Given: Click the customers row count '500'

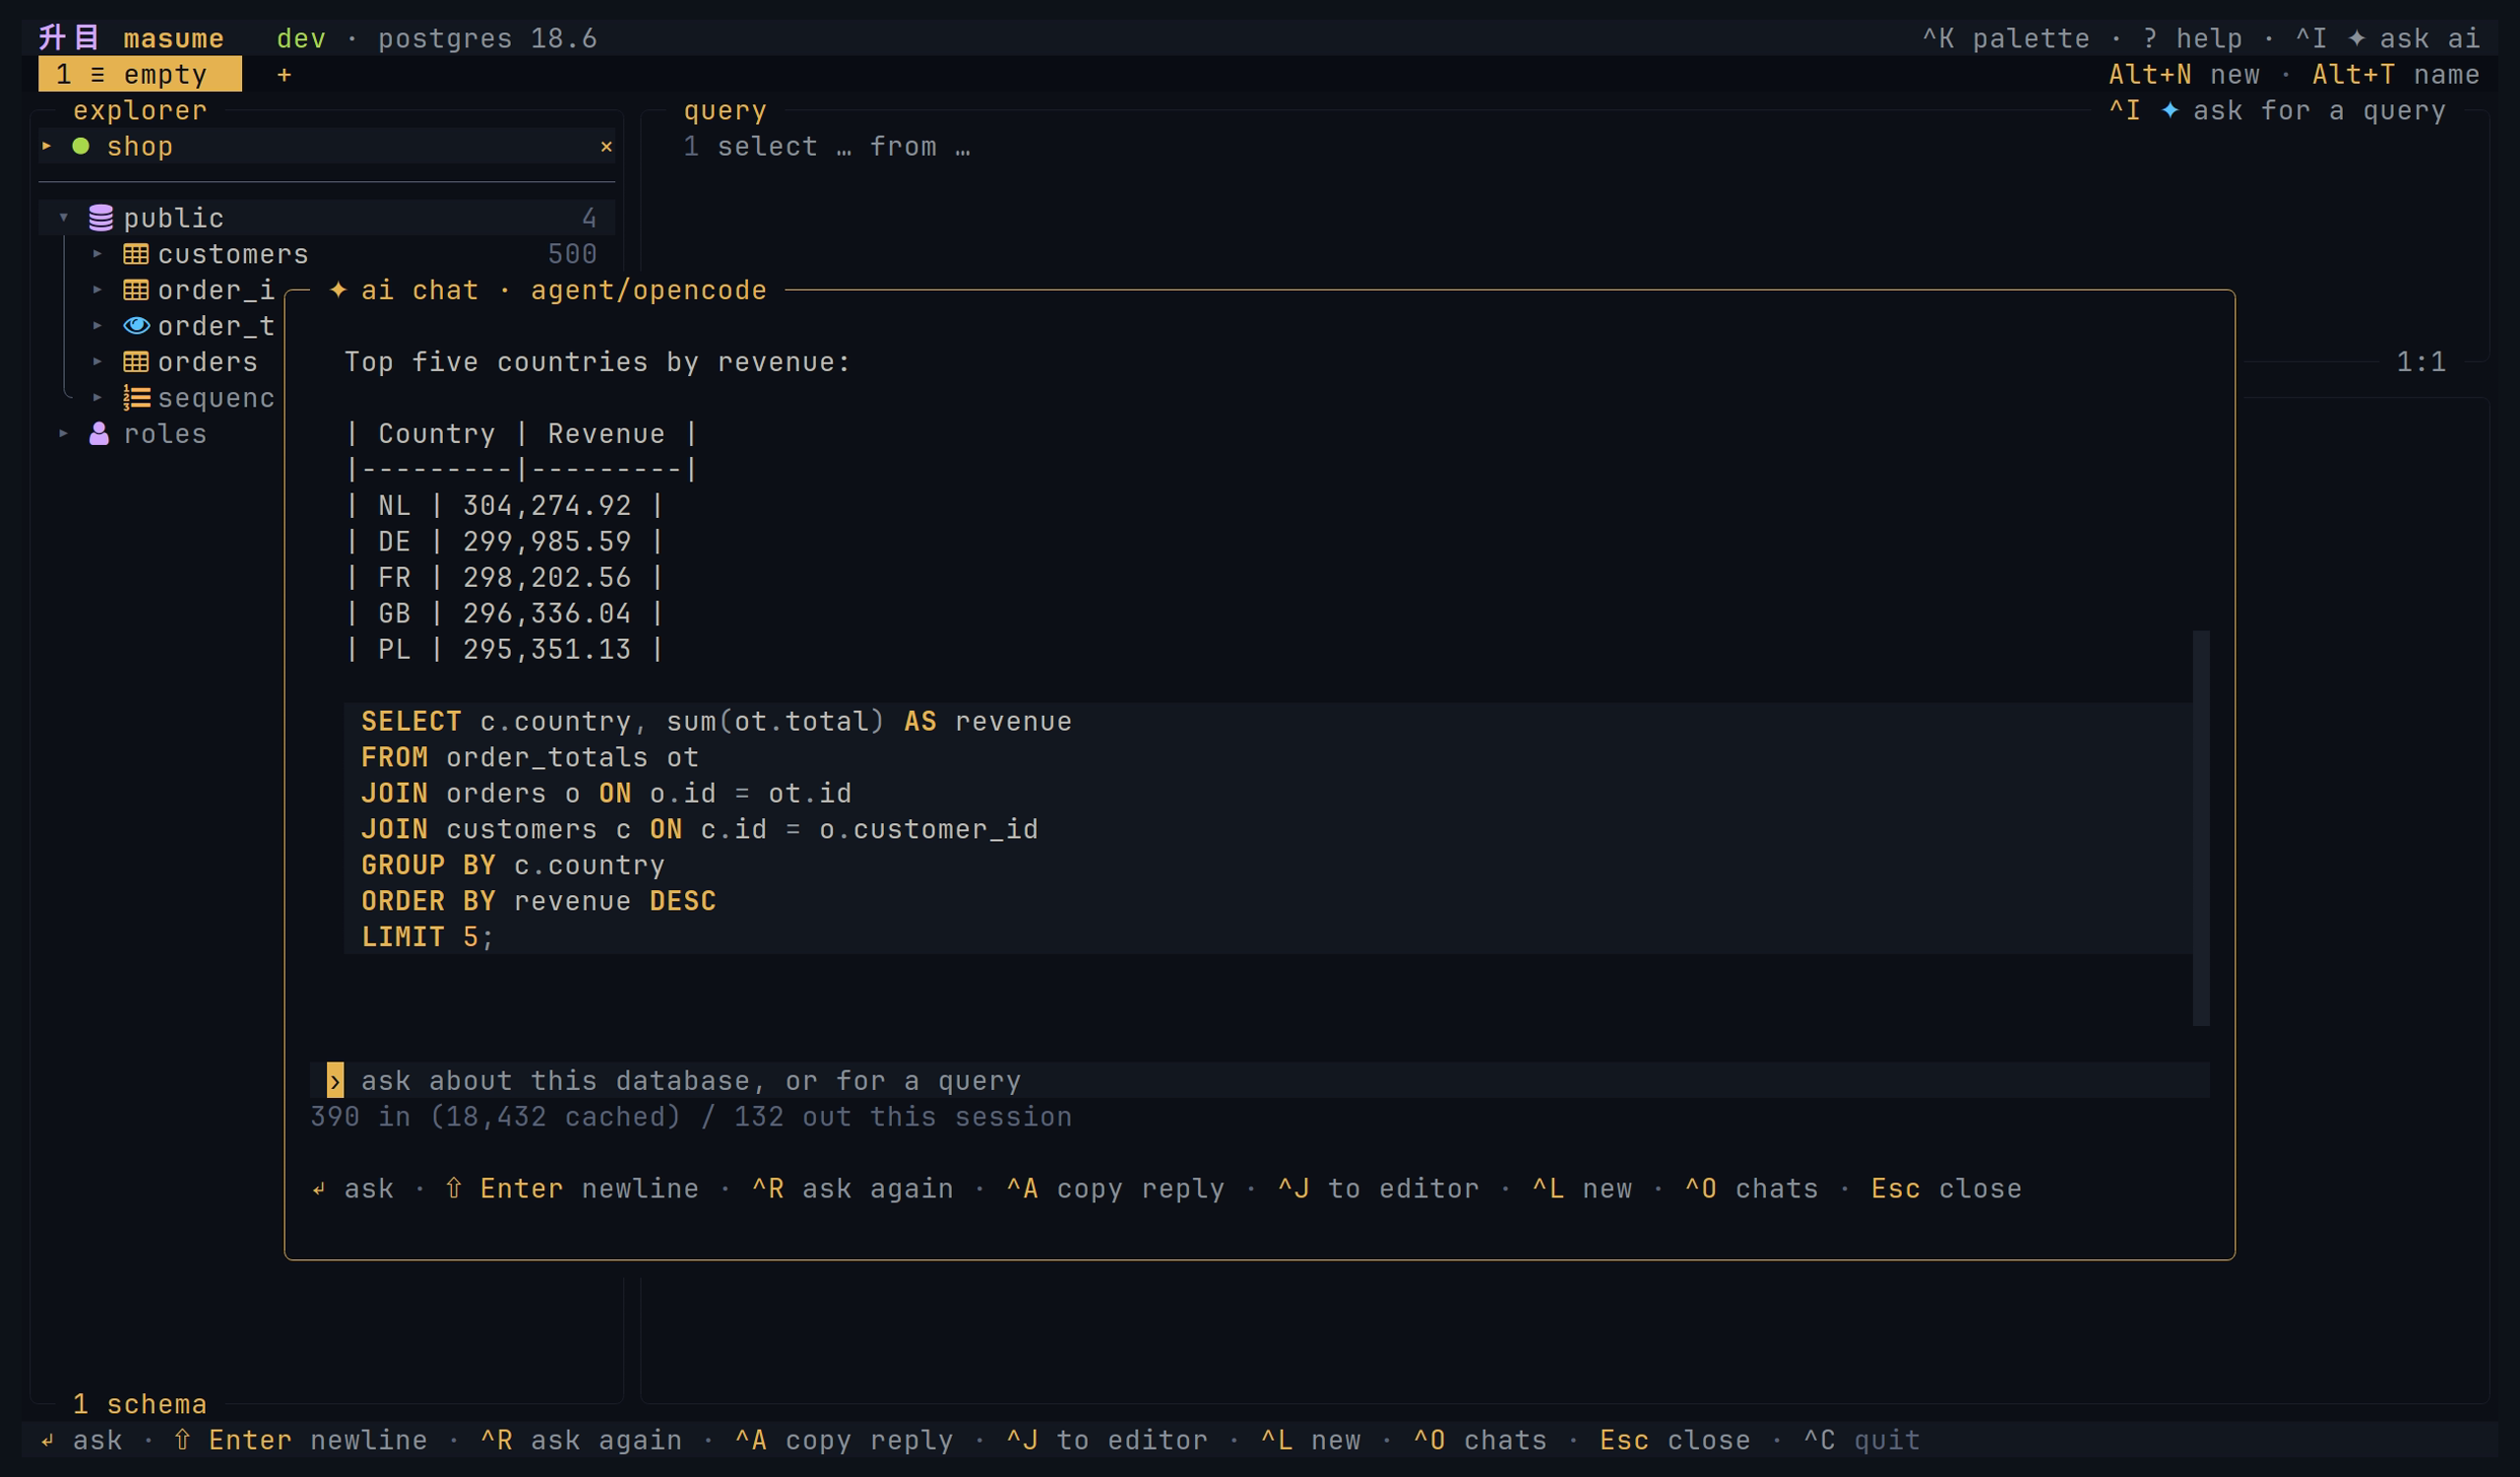Looking at the screenshot, I should pyautogui.click(x=572, y=254).
